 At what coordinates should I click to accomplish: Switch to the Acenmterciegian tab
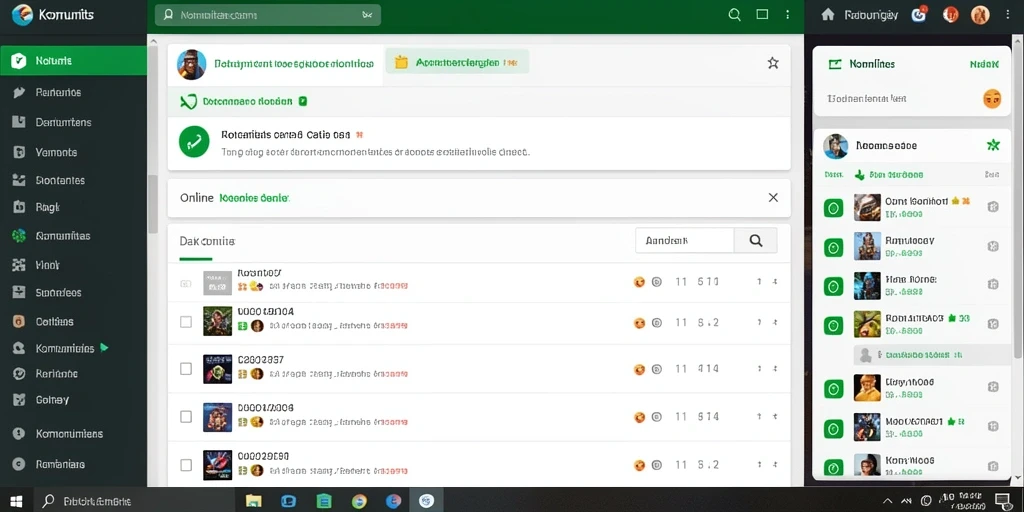click(456, 62)
